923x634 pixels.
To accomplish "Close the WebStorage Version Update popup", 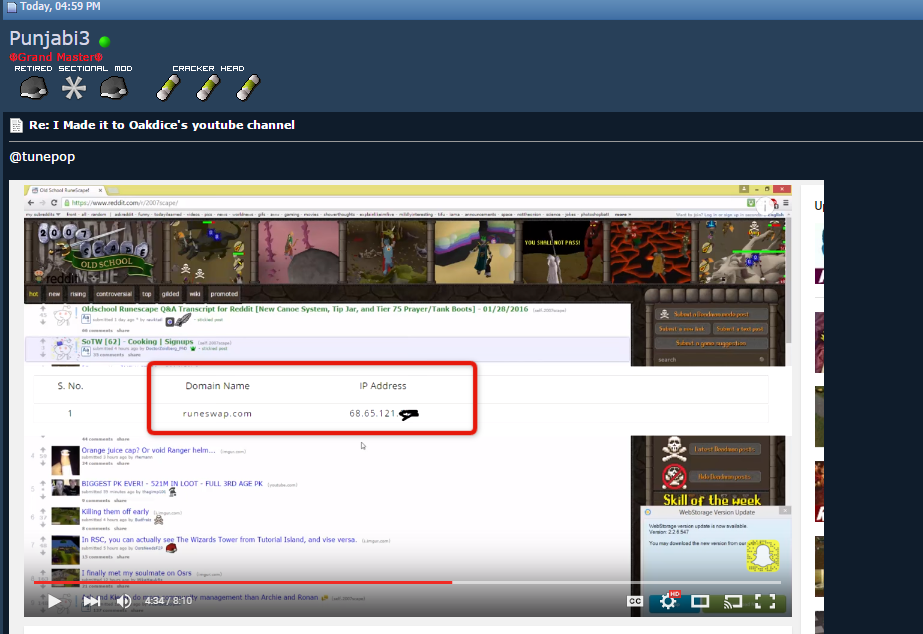I will coord(785,512).
